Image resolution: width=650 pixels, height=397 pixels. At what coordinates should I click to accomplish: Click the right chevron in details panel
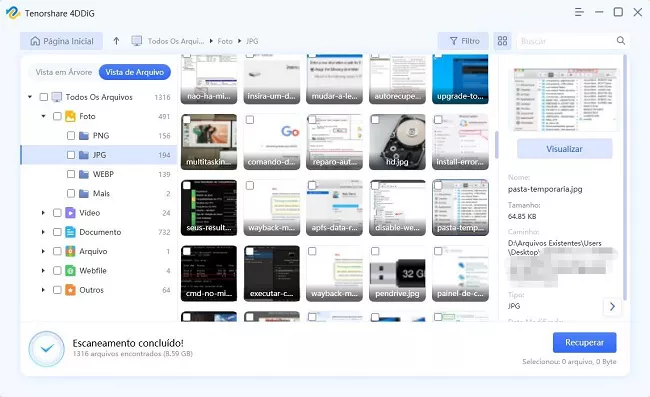coord(612,306)
